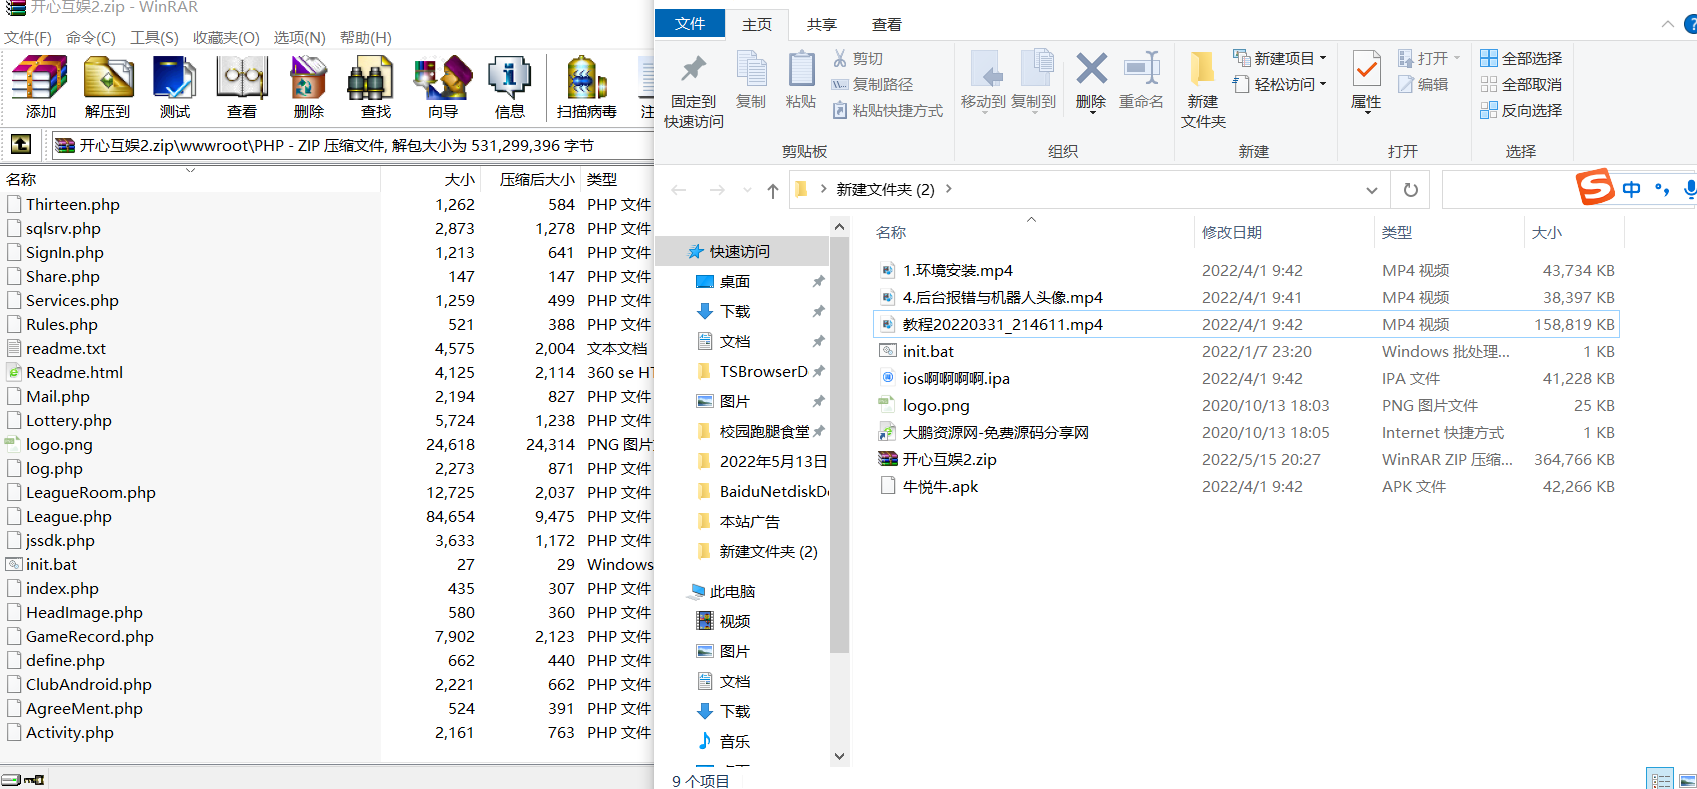This screenshot has height=789, width=1697.
Task: Click the Scan Virus (扫描病毒) icon
Action: coord(586,86)
